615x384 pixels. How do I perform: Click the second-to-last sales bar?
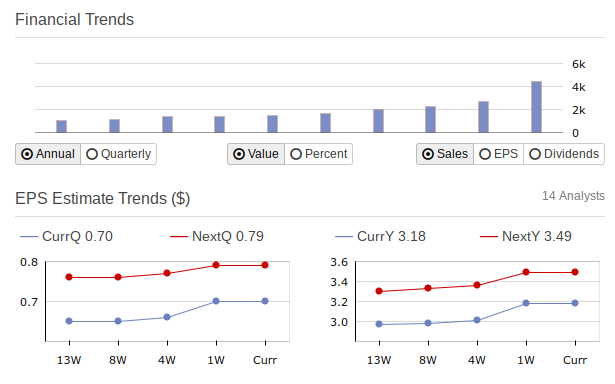pyautogui.click(x=484, y=117)
